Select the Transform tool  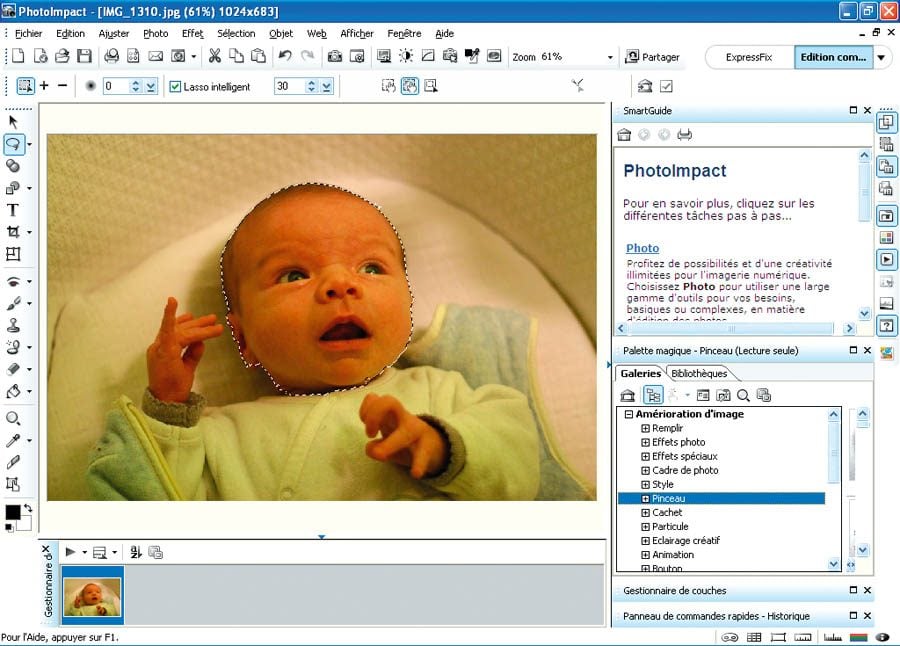(13, 254)
